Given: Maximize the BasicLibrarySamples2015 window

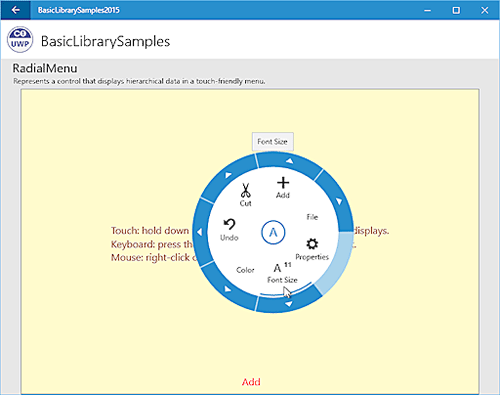Looking at the screenshot, I should pos(456,10).
